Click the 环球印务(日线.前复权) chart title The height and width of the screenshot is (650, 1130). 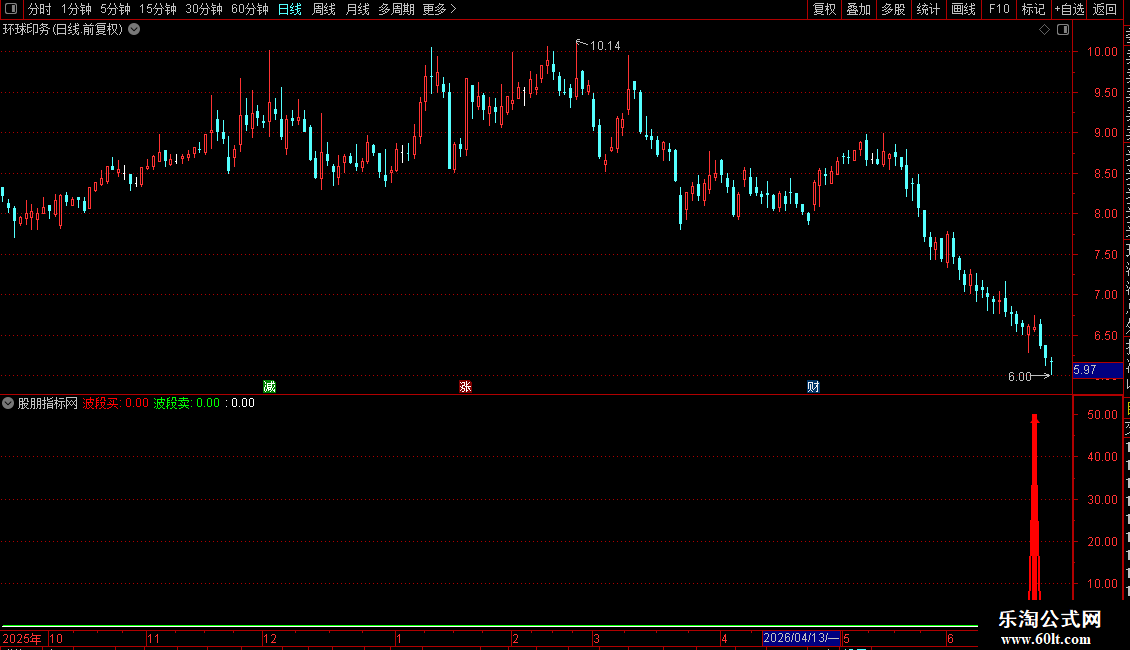tap(63, 30)
